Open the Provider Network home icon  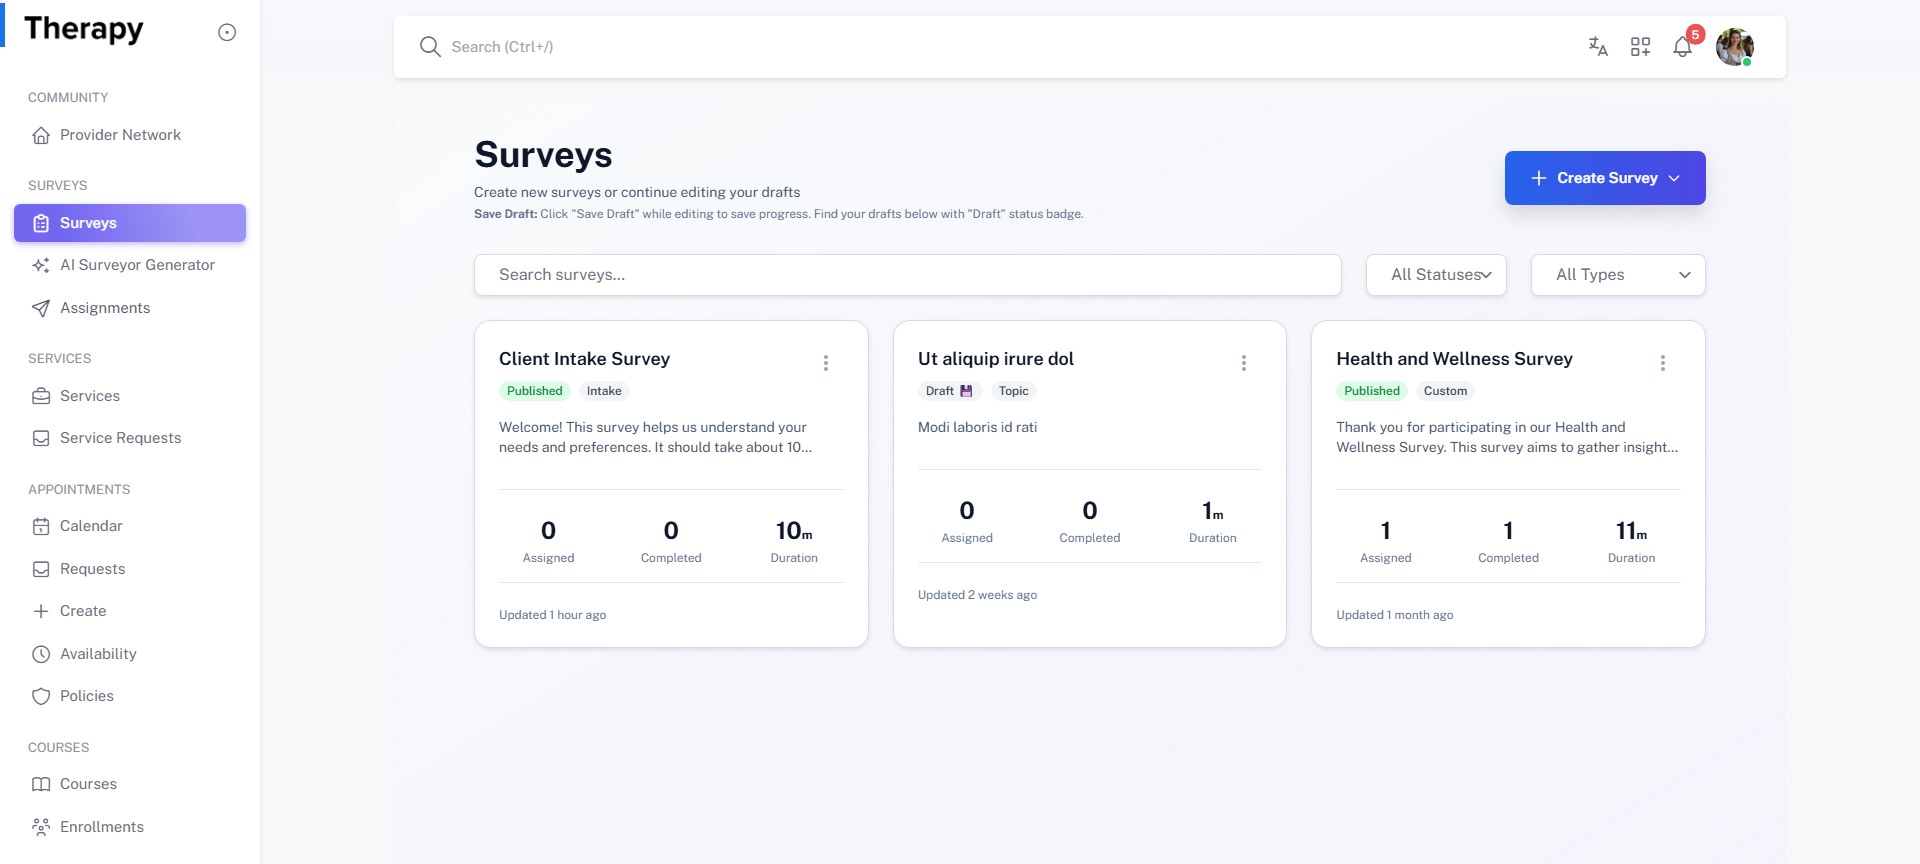coord(41,135)
